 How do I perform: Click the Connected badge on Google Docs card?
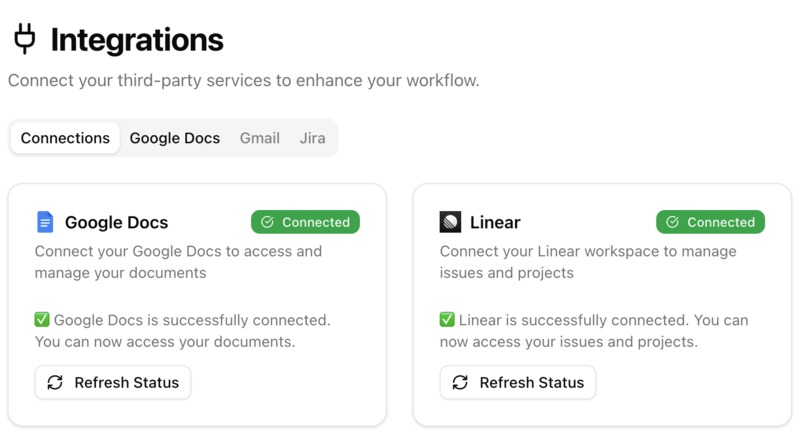(305, 222)
